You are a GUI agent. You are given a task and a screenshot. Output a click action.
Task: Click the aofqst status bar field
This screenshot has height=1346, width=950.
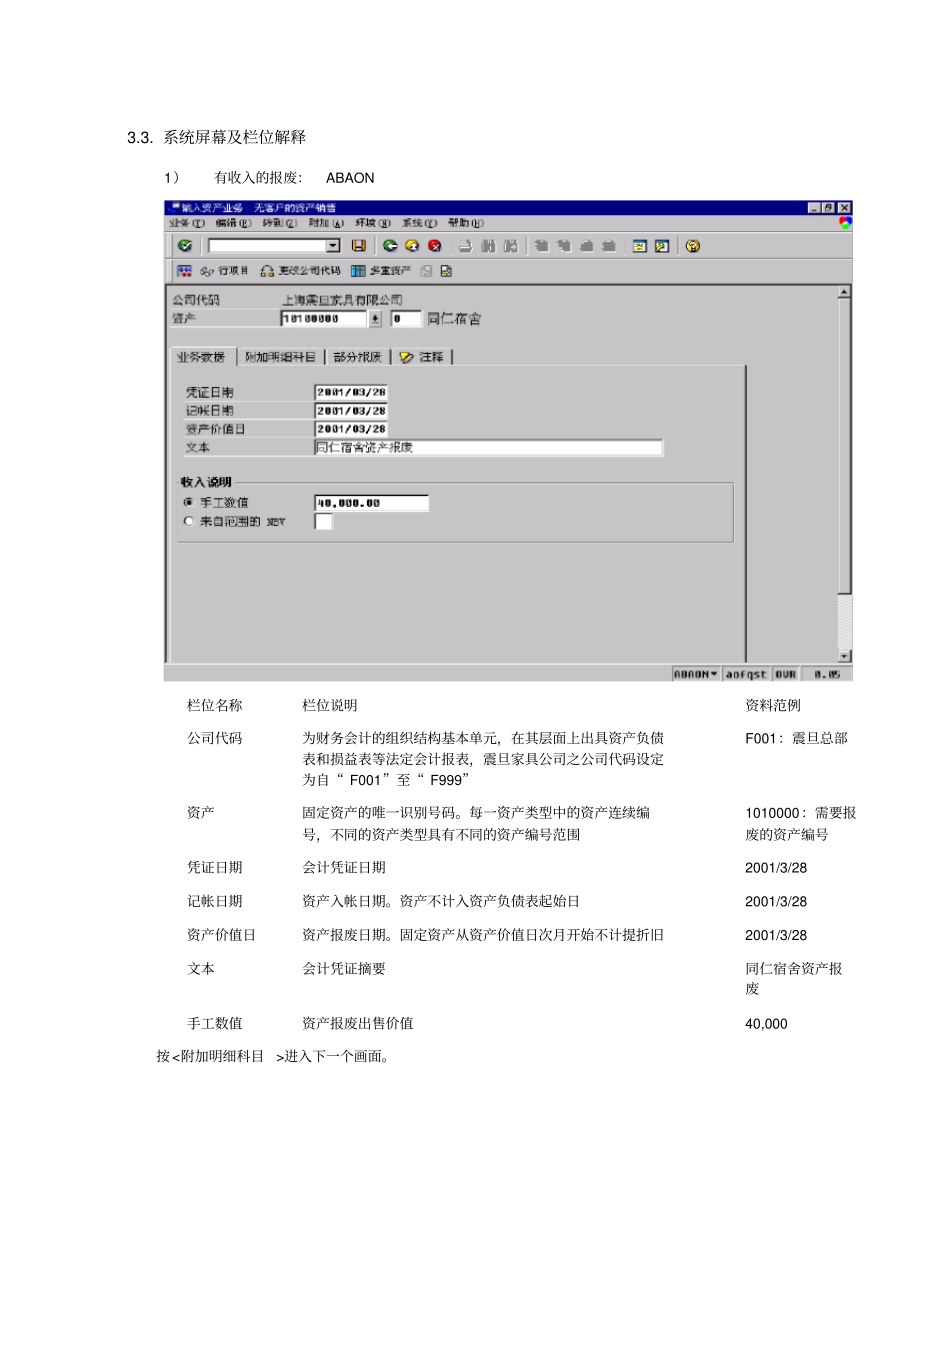coord(747,674)
